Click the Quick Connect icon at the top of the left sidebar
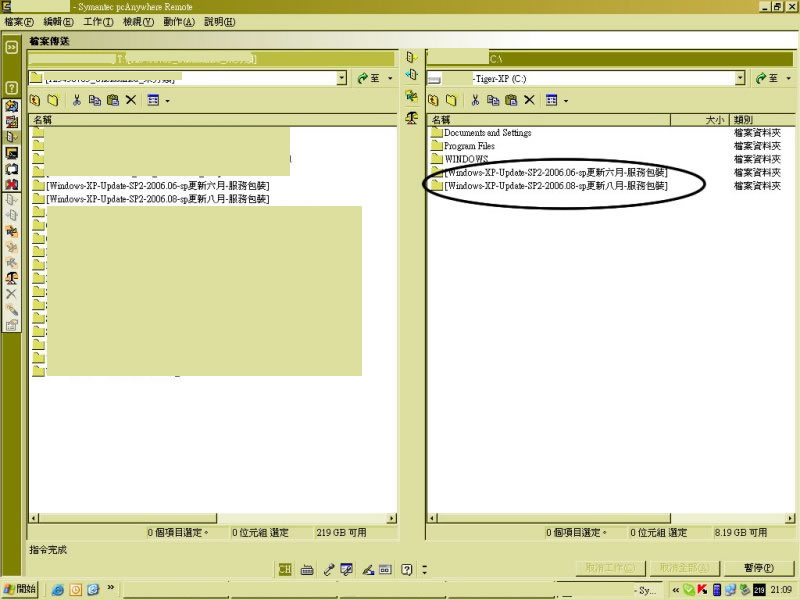This screenshot has height=600, width=800. click(11, 106)
